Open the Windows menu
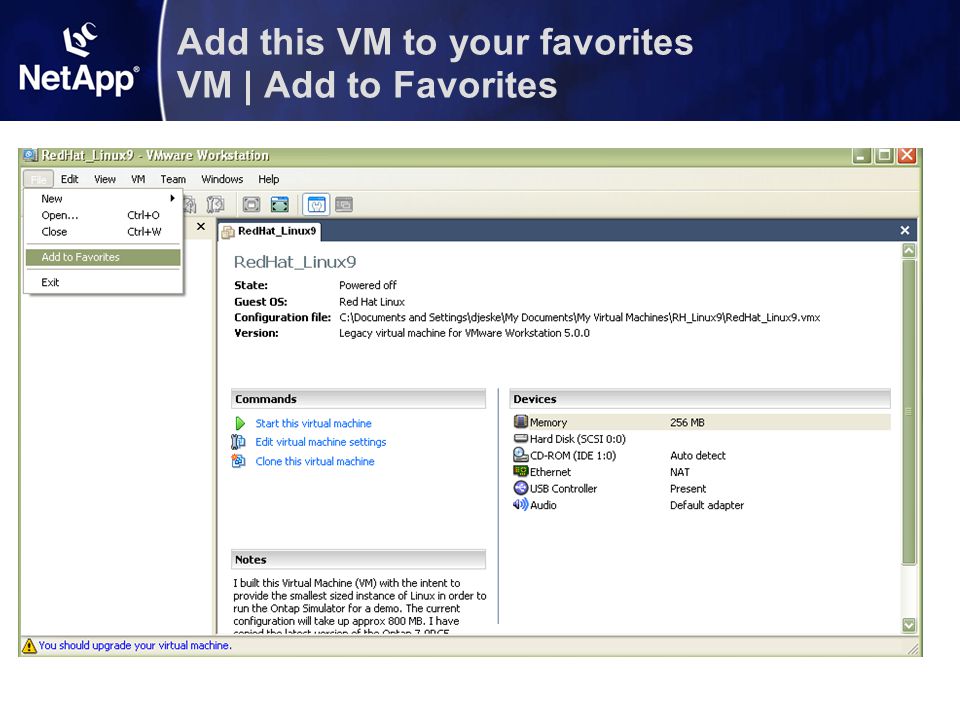 [222, 179]
